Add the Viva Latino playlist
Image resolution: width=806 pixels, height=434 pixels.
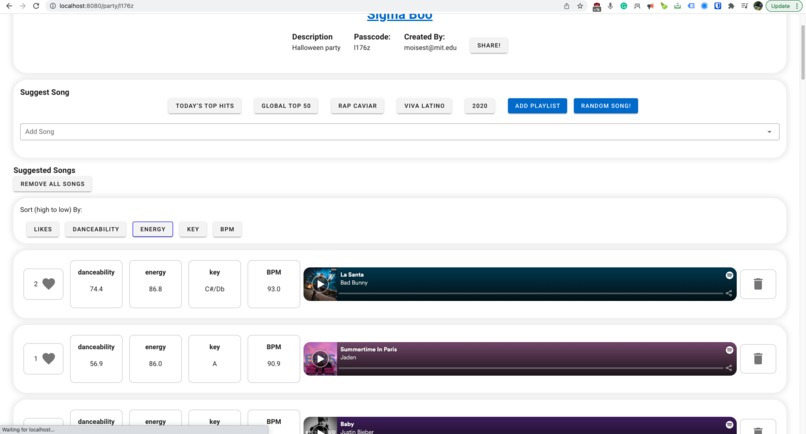424,106
